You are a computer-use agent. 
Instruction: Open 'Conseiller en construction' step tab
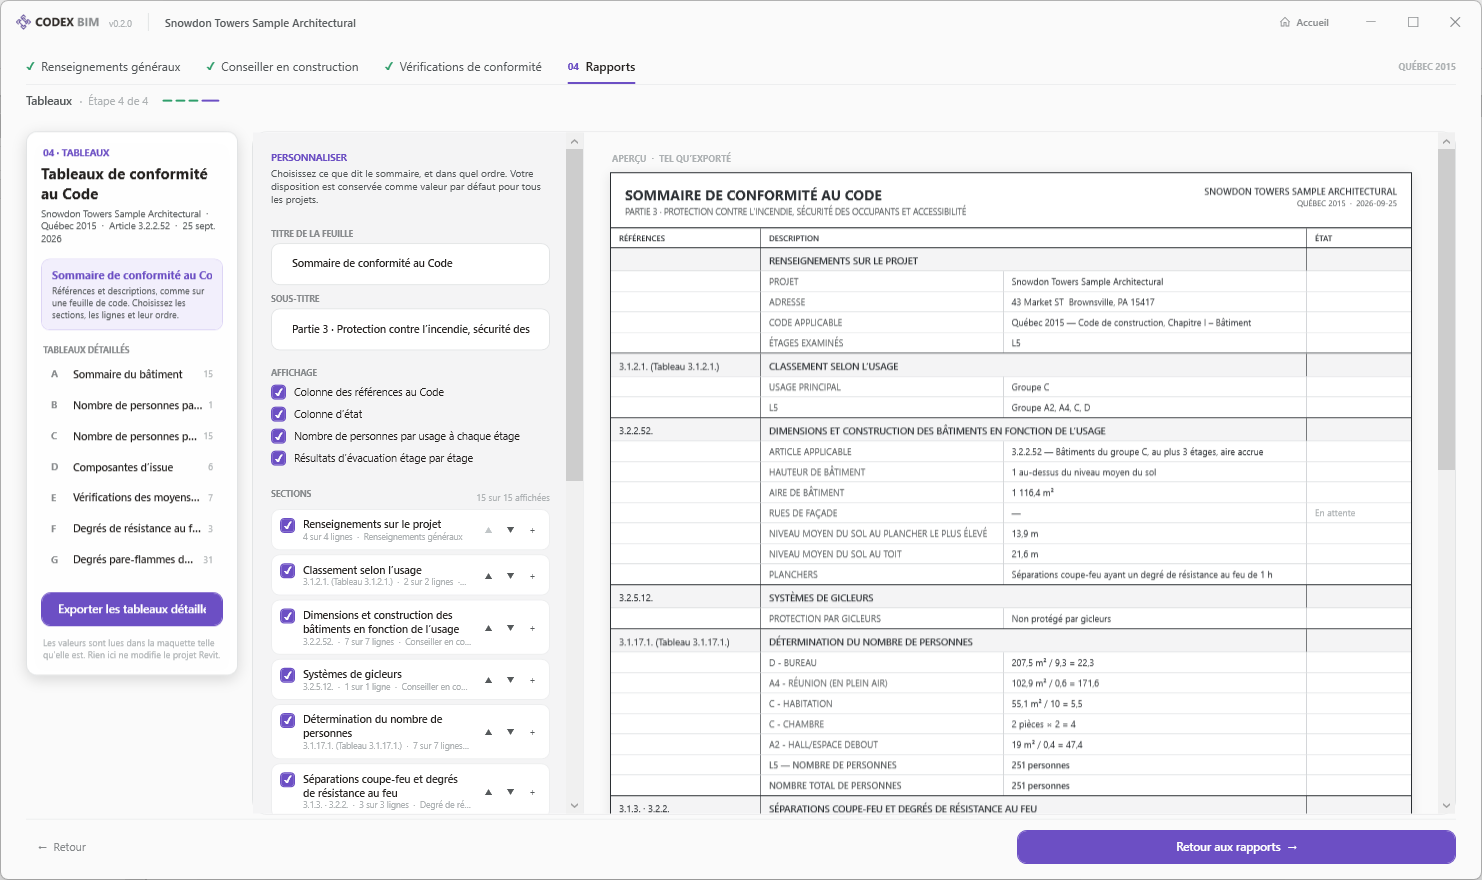click(282, 67)
